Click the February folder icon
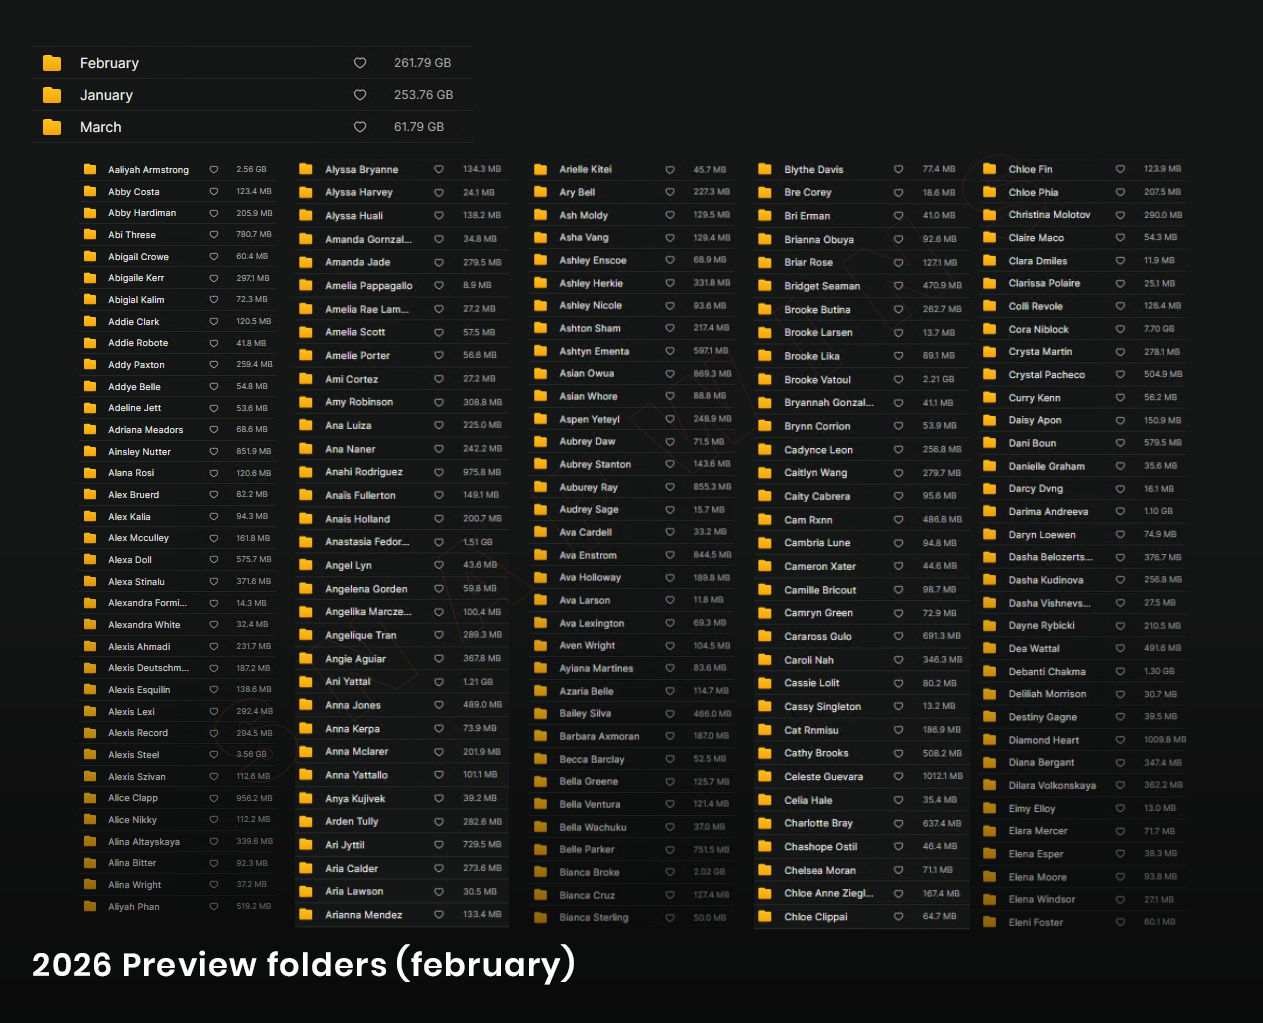1263x1023 pixels. click(52, 63)
